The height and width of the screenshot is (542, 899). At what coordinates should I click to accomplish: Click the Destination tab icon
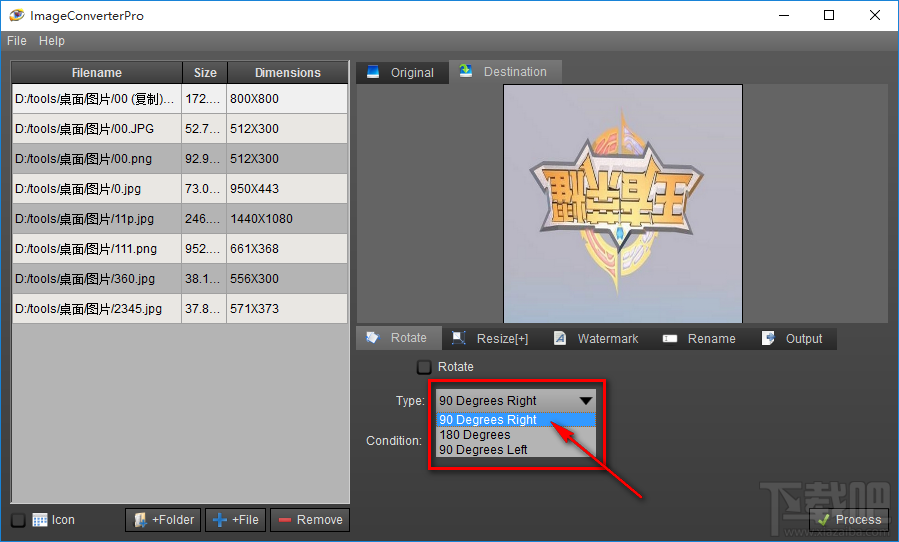[466, 71]
